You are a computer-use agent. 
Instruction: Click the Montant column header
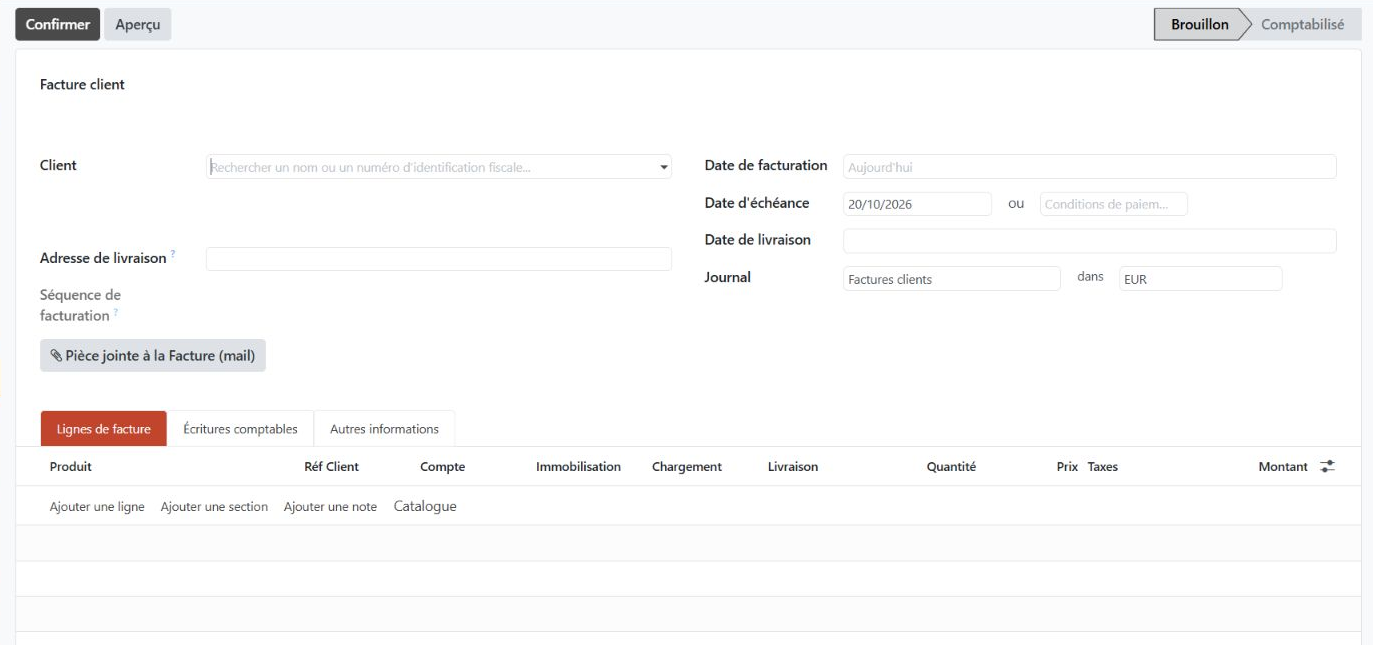point(1283,467)
